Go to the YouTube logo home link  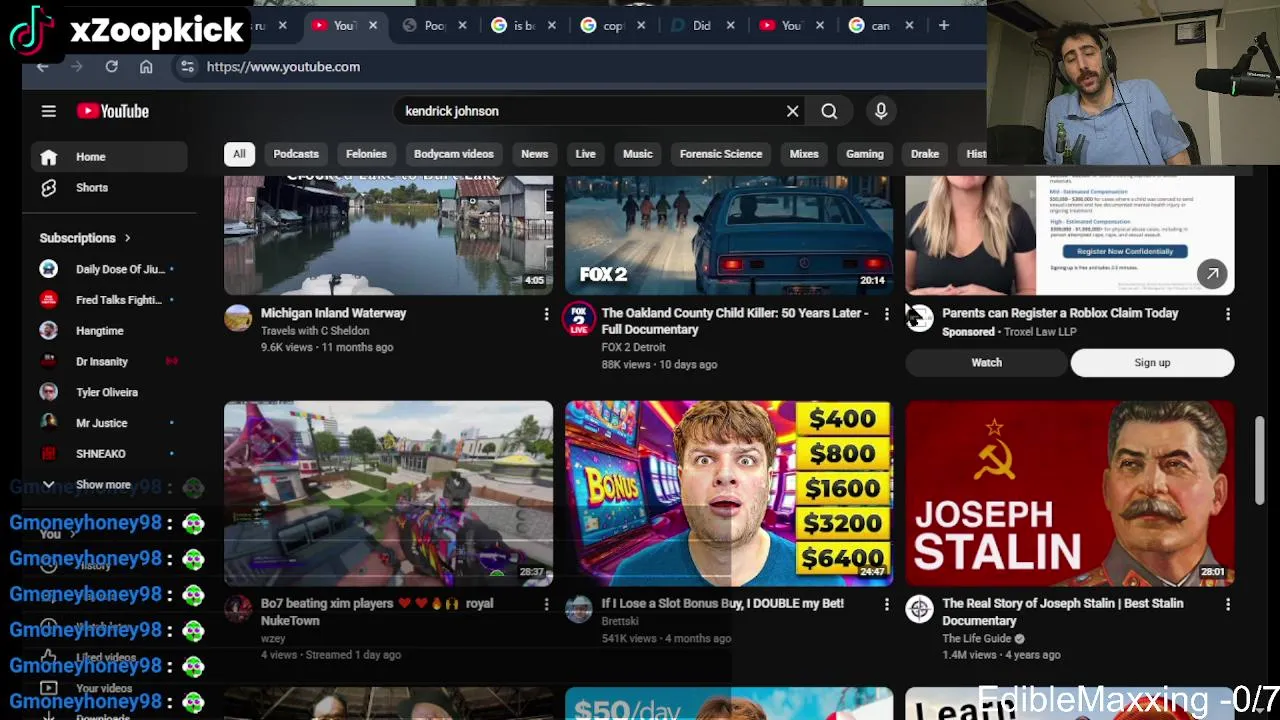(113, 111)
